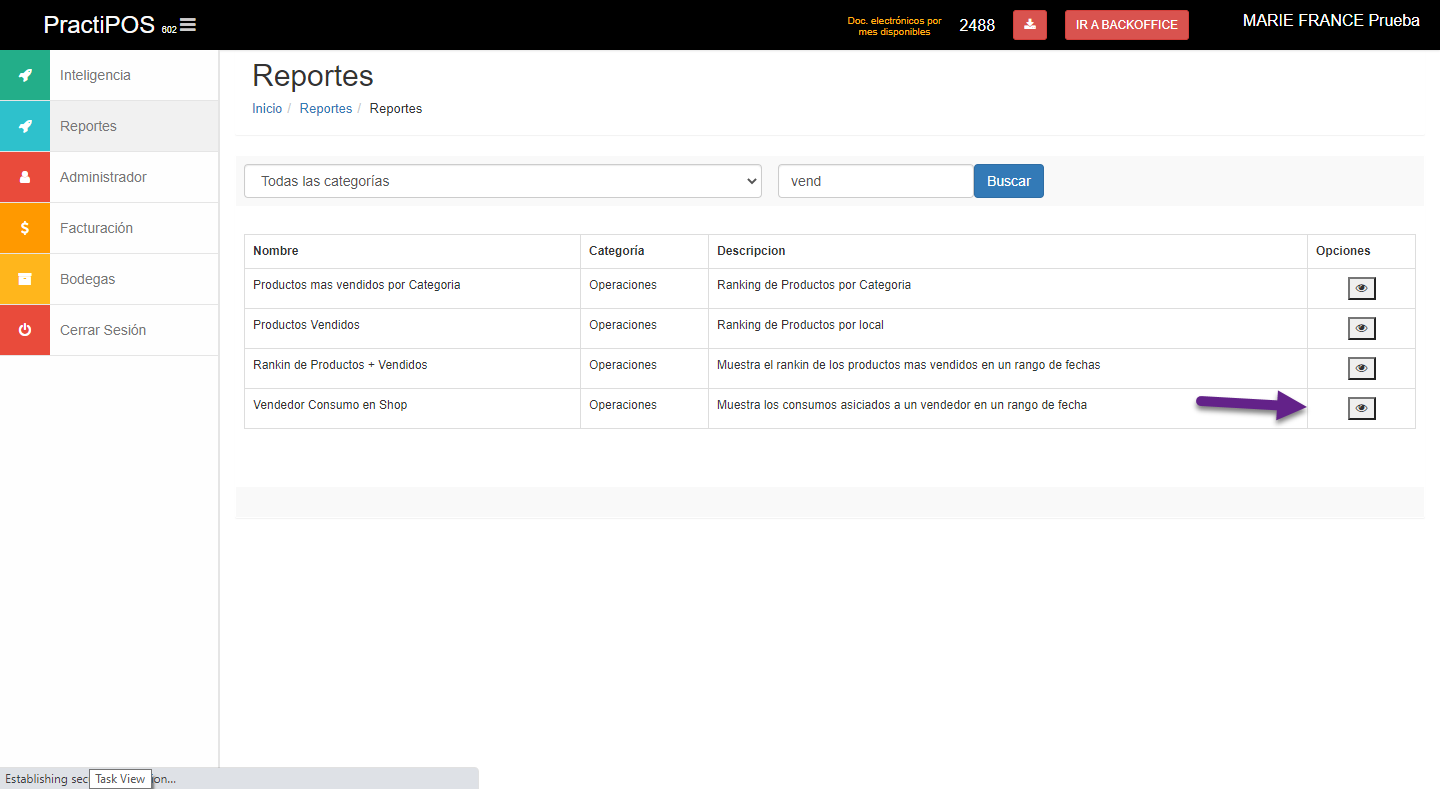Viewport: 1440px width, 789px height.
Task: Click the yellow Bodegas archive icon
Action: tap(25, 280)
